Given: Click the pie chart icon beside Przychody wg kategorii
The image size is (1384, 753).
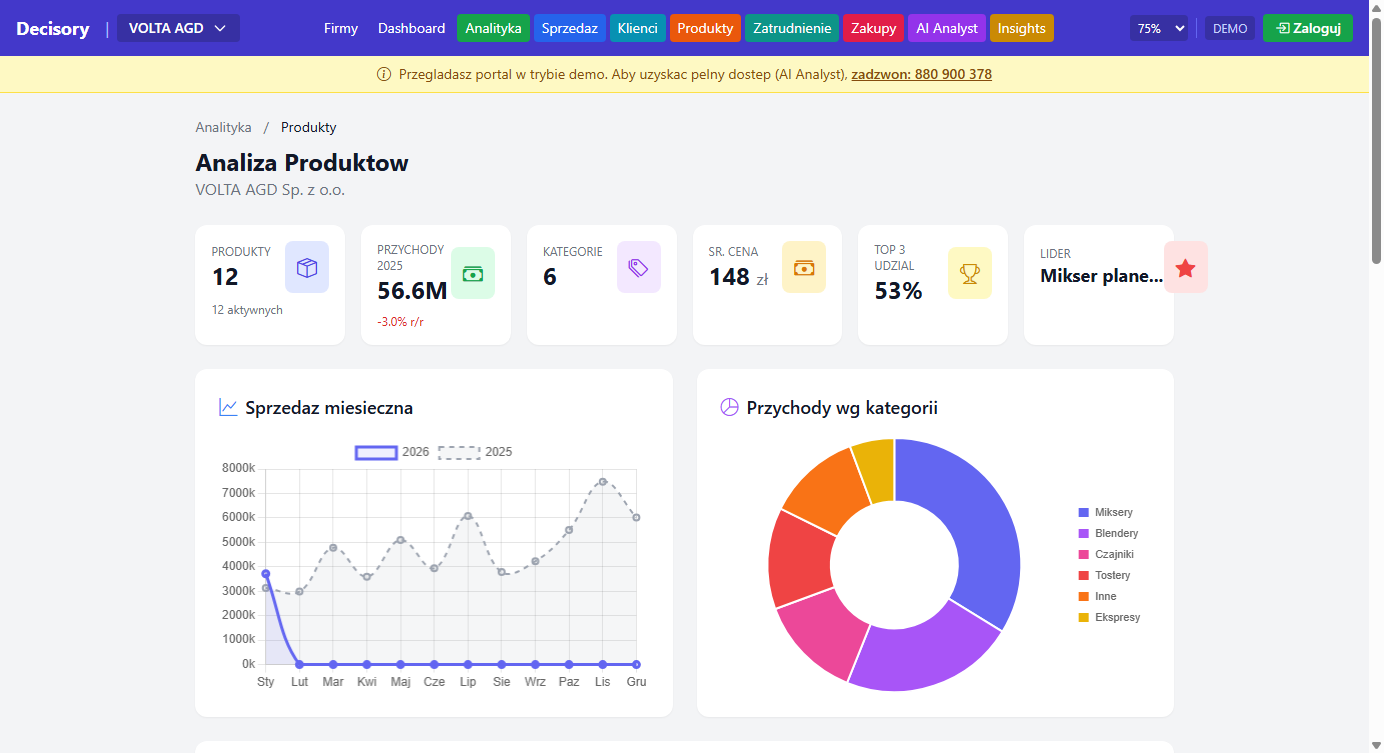Looking at the screenshot, I should click(x=729, y=407).
